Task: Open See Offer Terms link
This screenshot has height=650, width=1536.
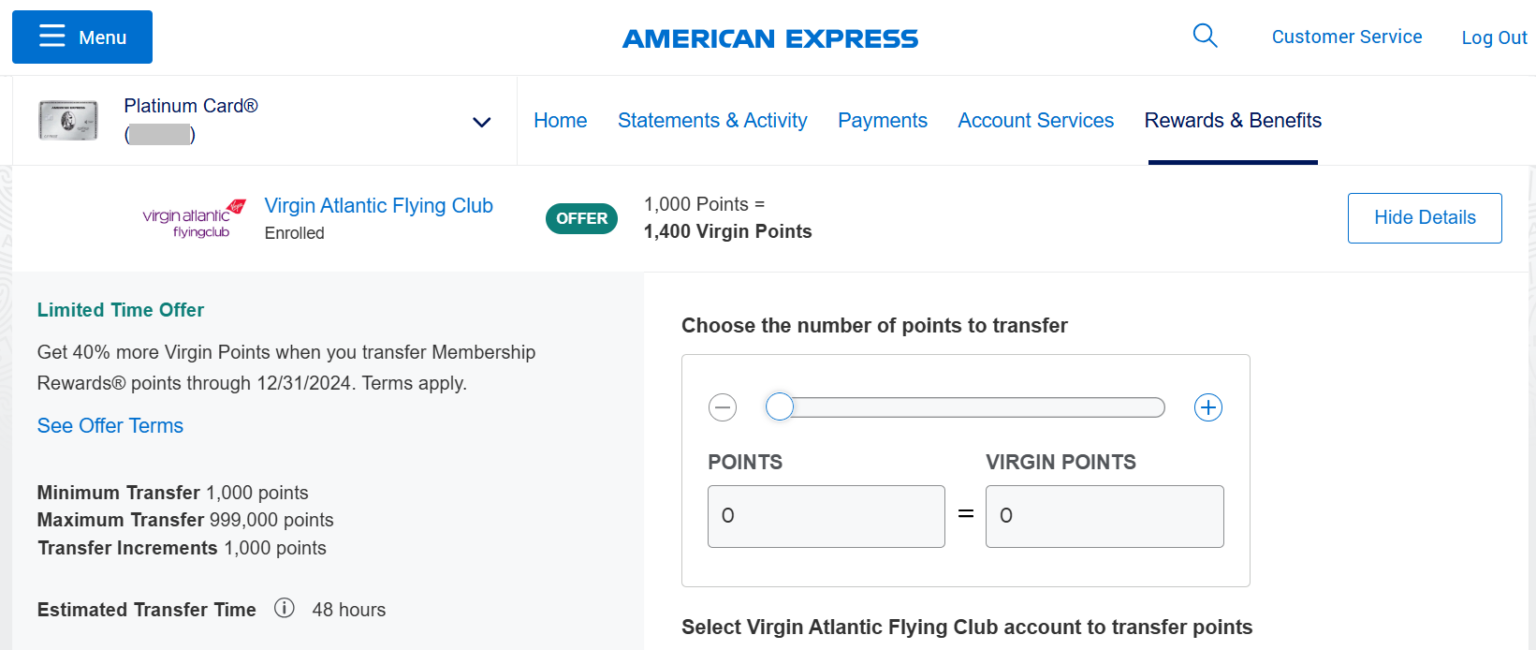Action: coord(110,425)
